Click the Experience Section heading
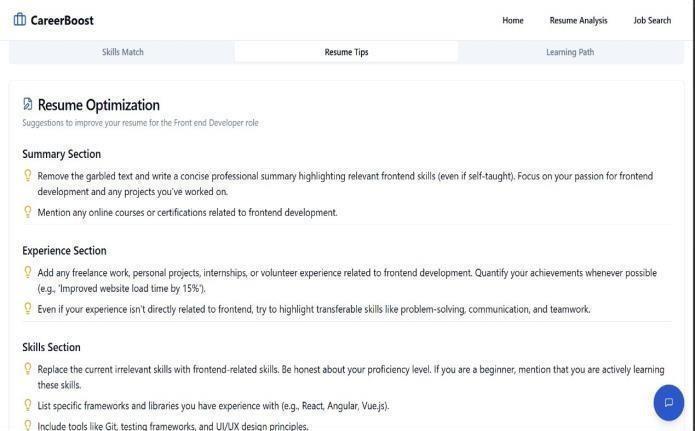Screen dimensions: 695x431 pos(64,250)
